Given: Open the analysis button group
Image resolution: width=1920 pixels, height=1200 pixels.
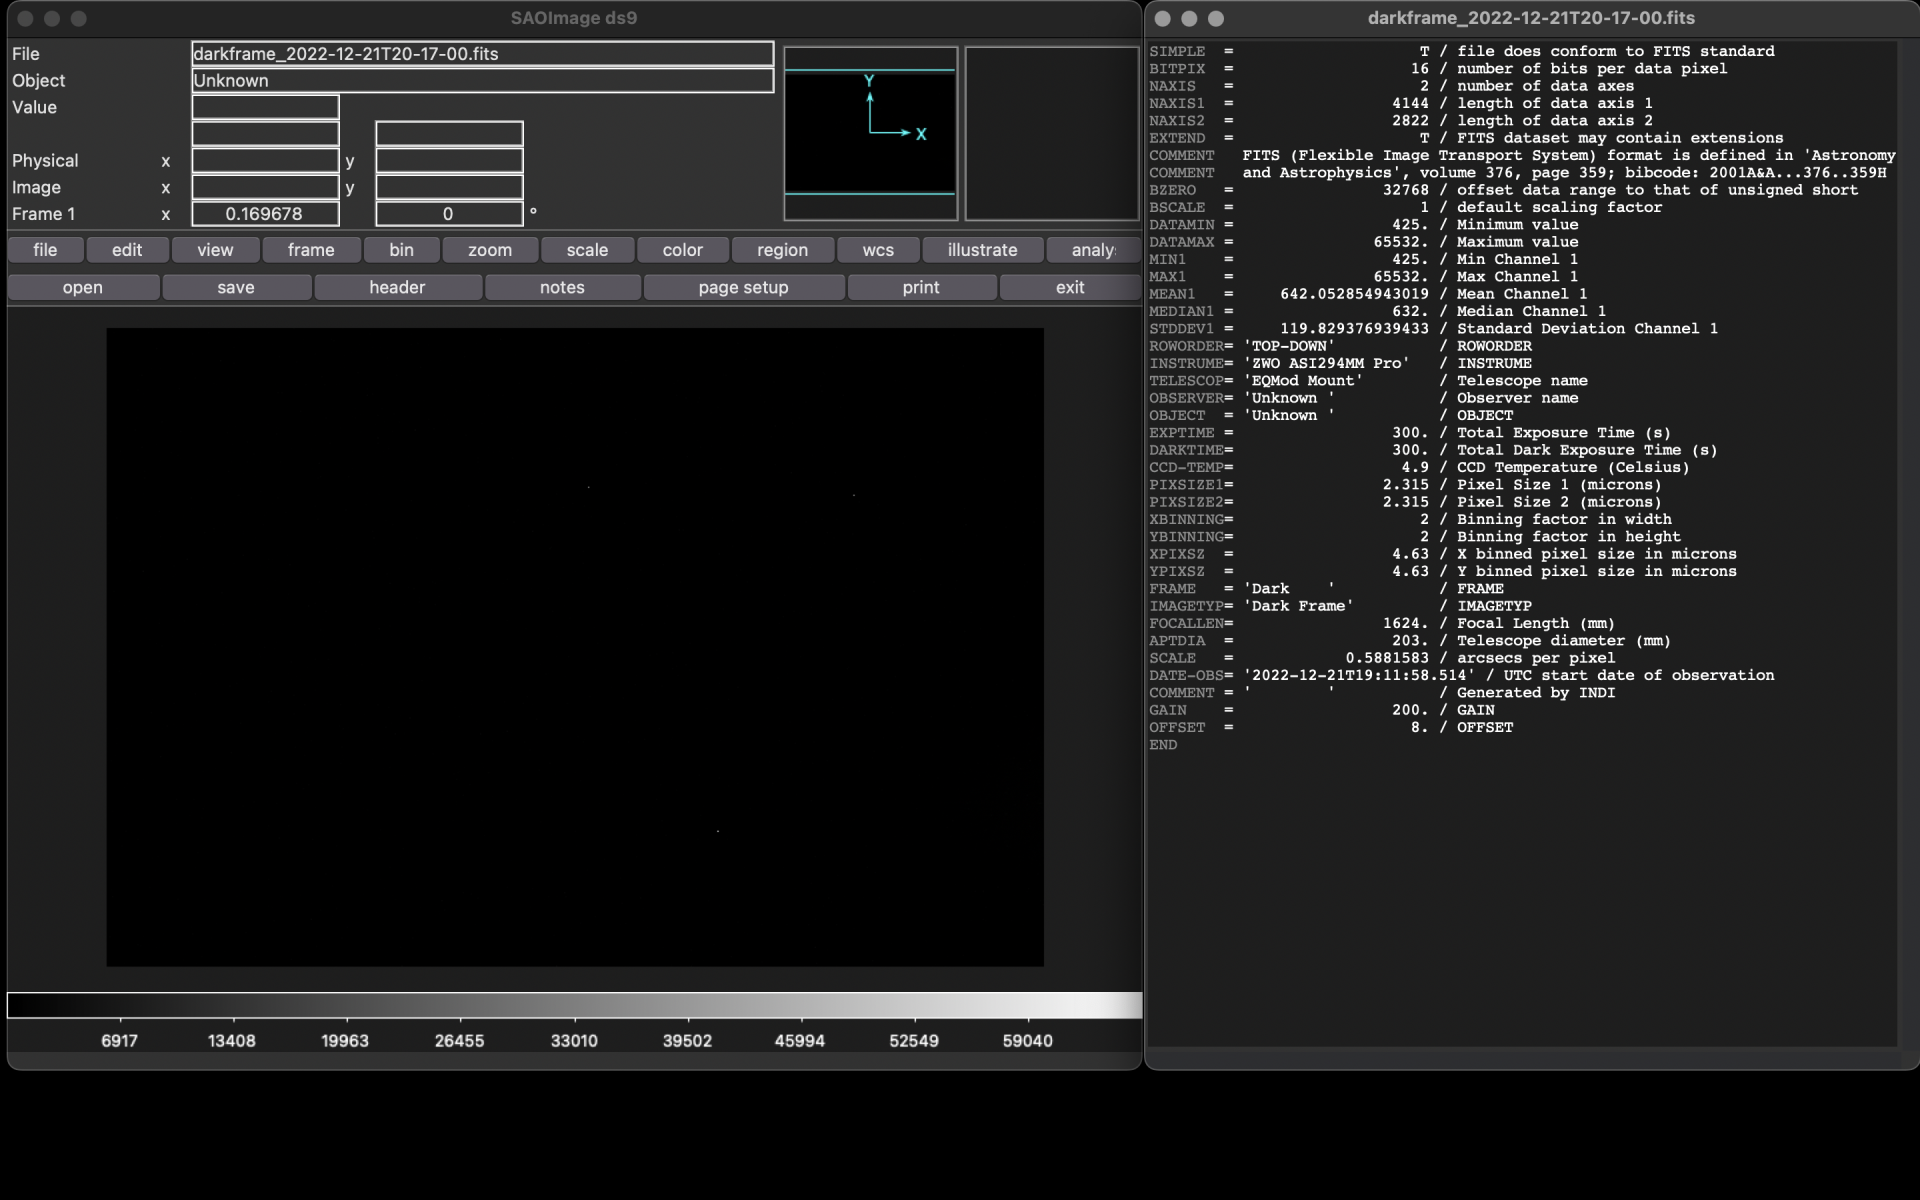Looking at the screenshot, I should 1093,250.
